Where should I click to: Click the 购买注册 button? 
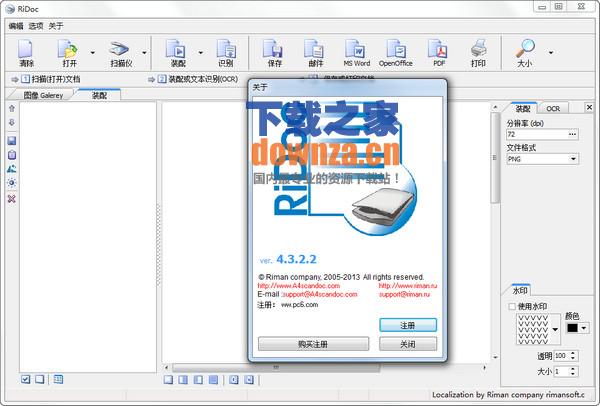pos(313,344)
